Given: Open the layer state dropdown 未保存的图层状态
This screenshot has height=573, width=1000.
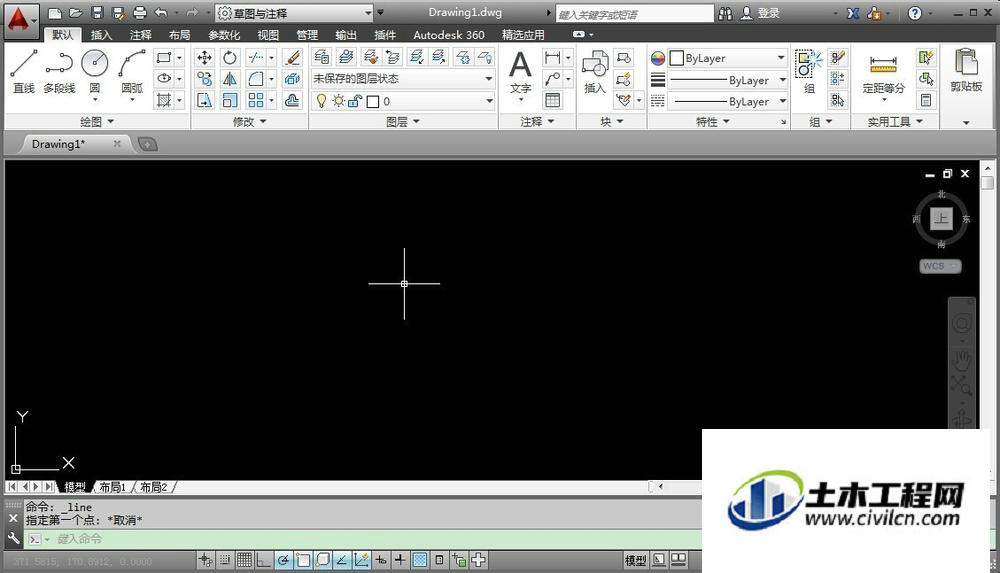Looking at the screenshot, I should (x=403, y=78).
